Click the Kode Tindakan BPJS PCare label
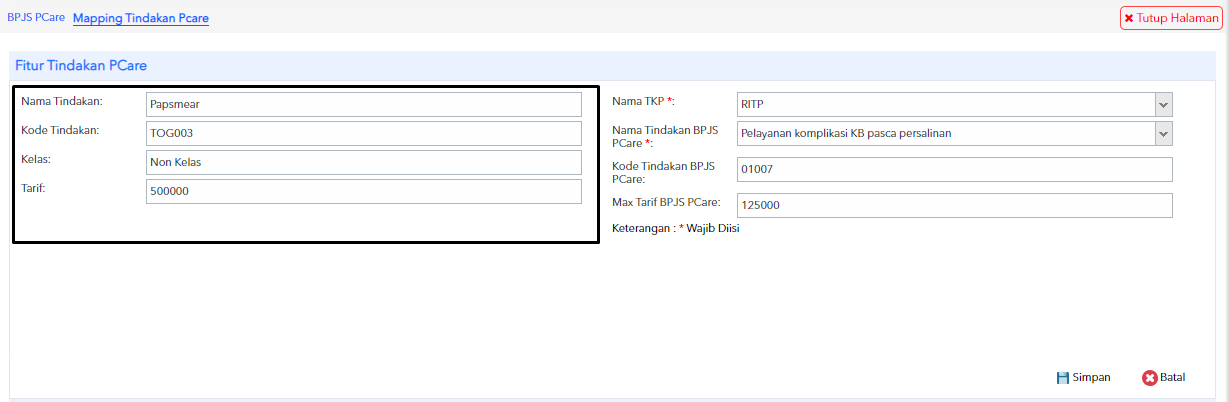 click(x=666, y=171)
